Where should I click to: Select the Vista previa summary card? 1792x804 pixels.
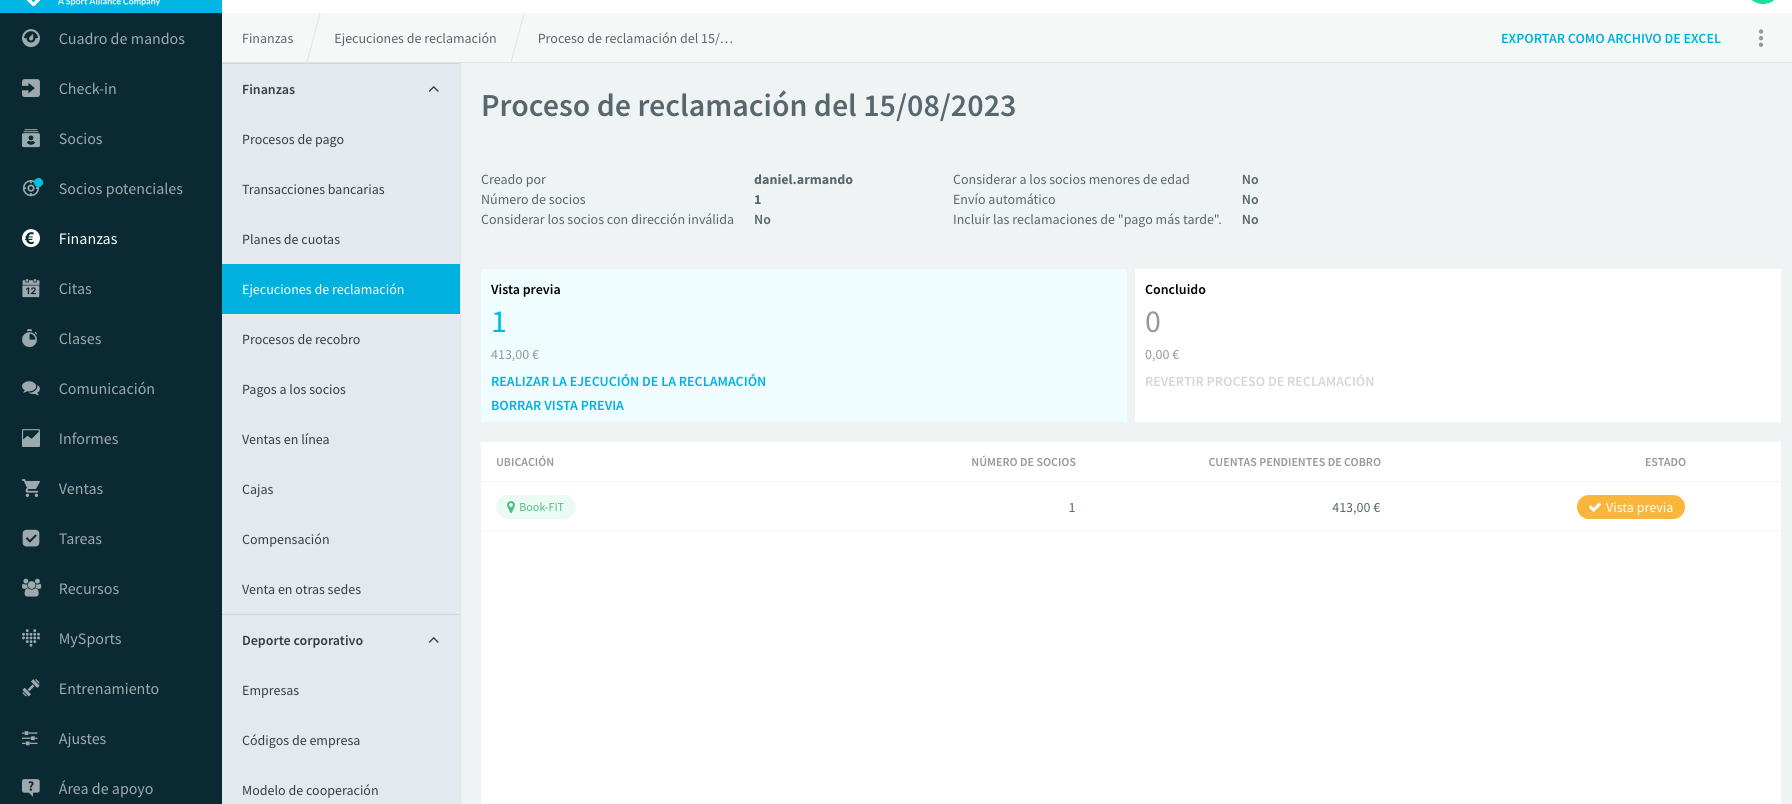click(804, 345)
